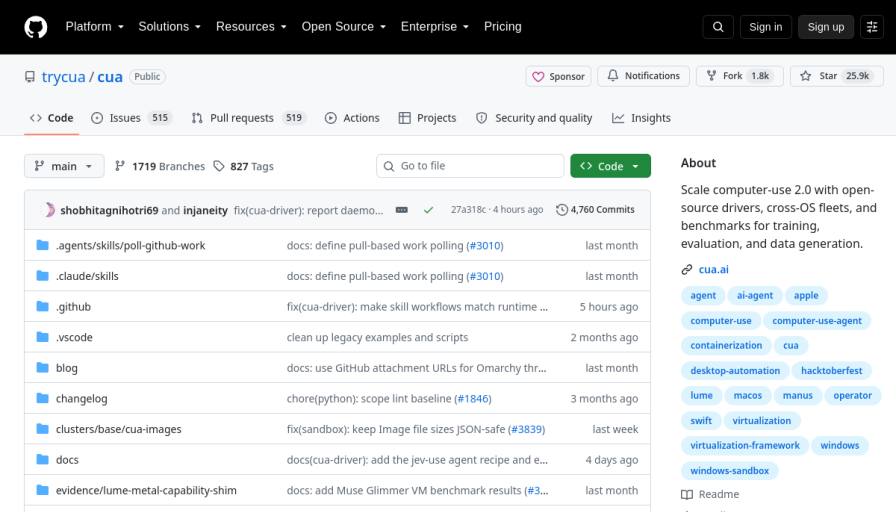Click the containerization topic tag
Viewport: 896px width, 512px height.
(726, 345)
